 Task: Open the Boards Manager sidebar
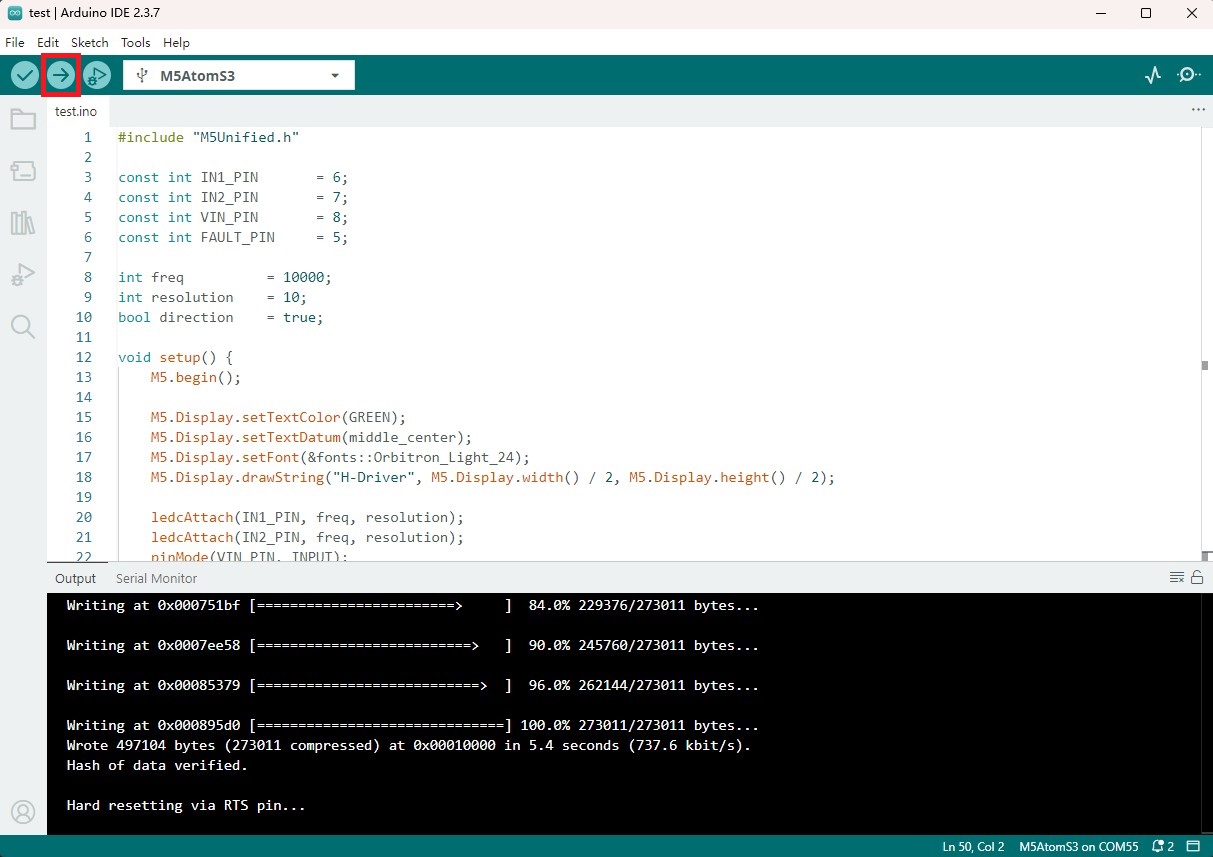coord(23,172)
